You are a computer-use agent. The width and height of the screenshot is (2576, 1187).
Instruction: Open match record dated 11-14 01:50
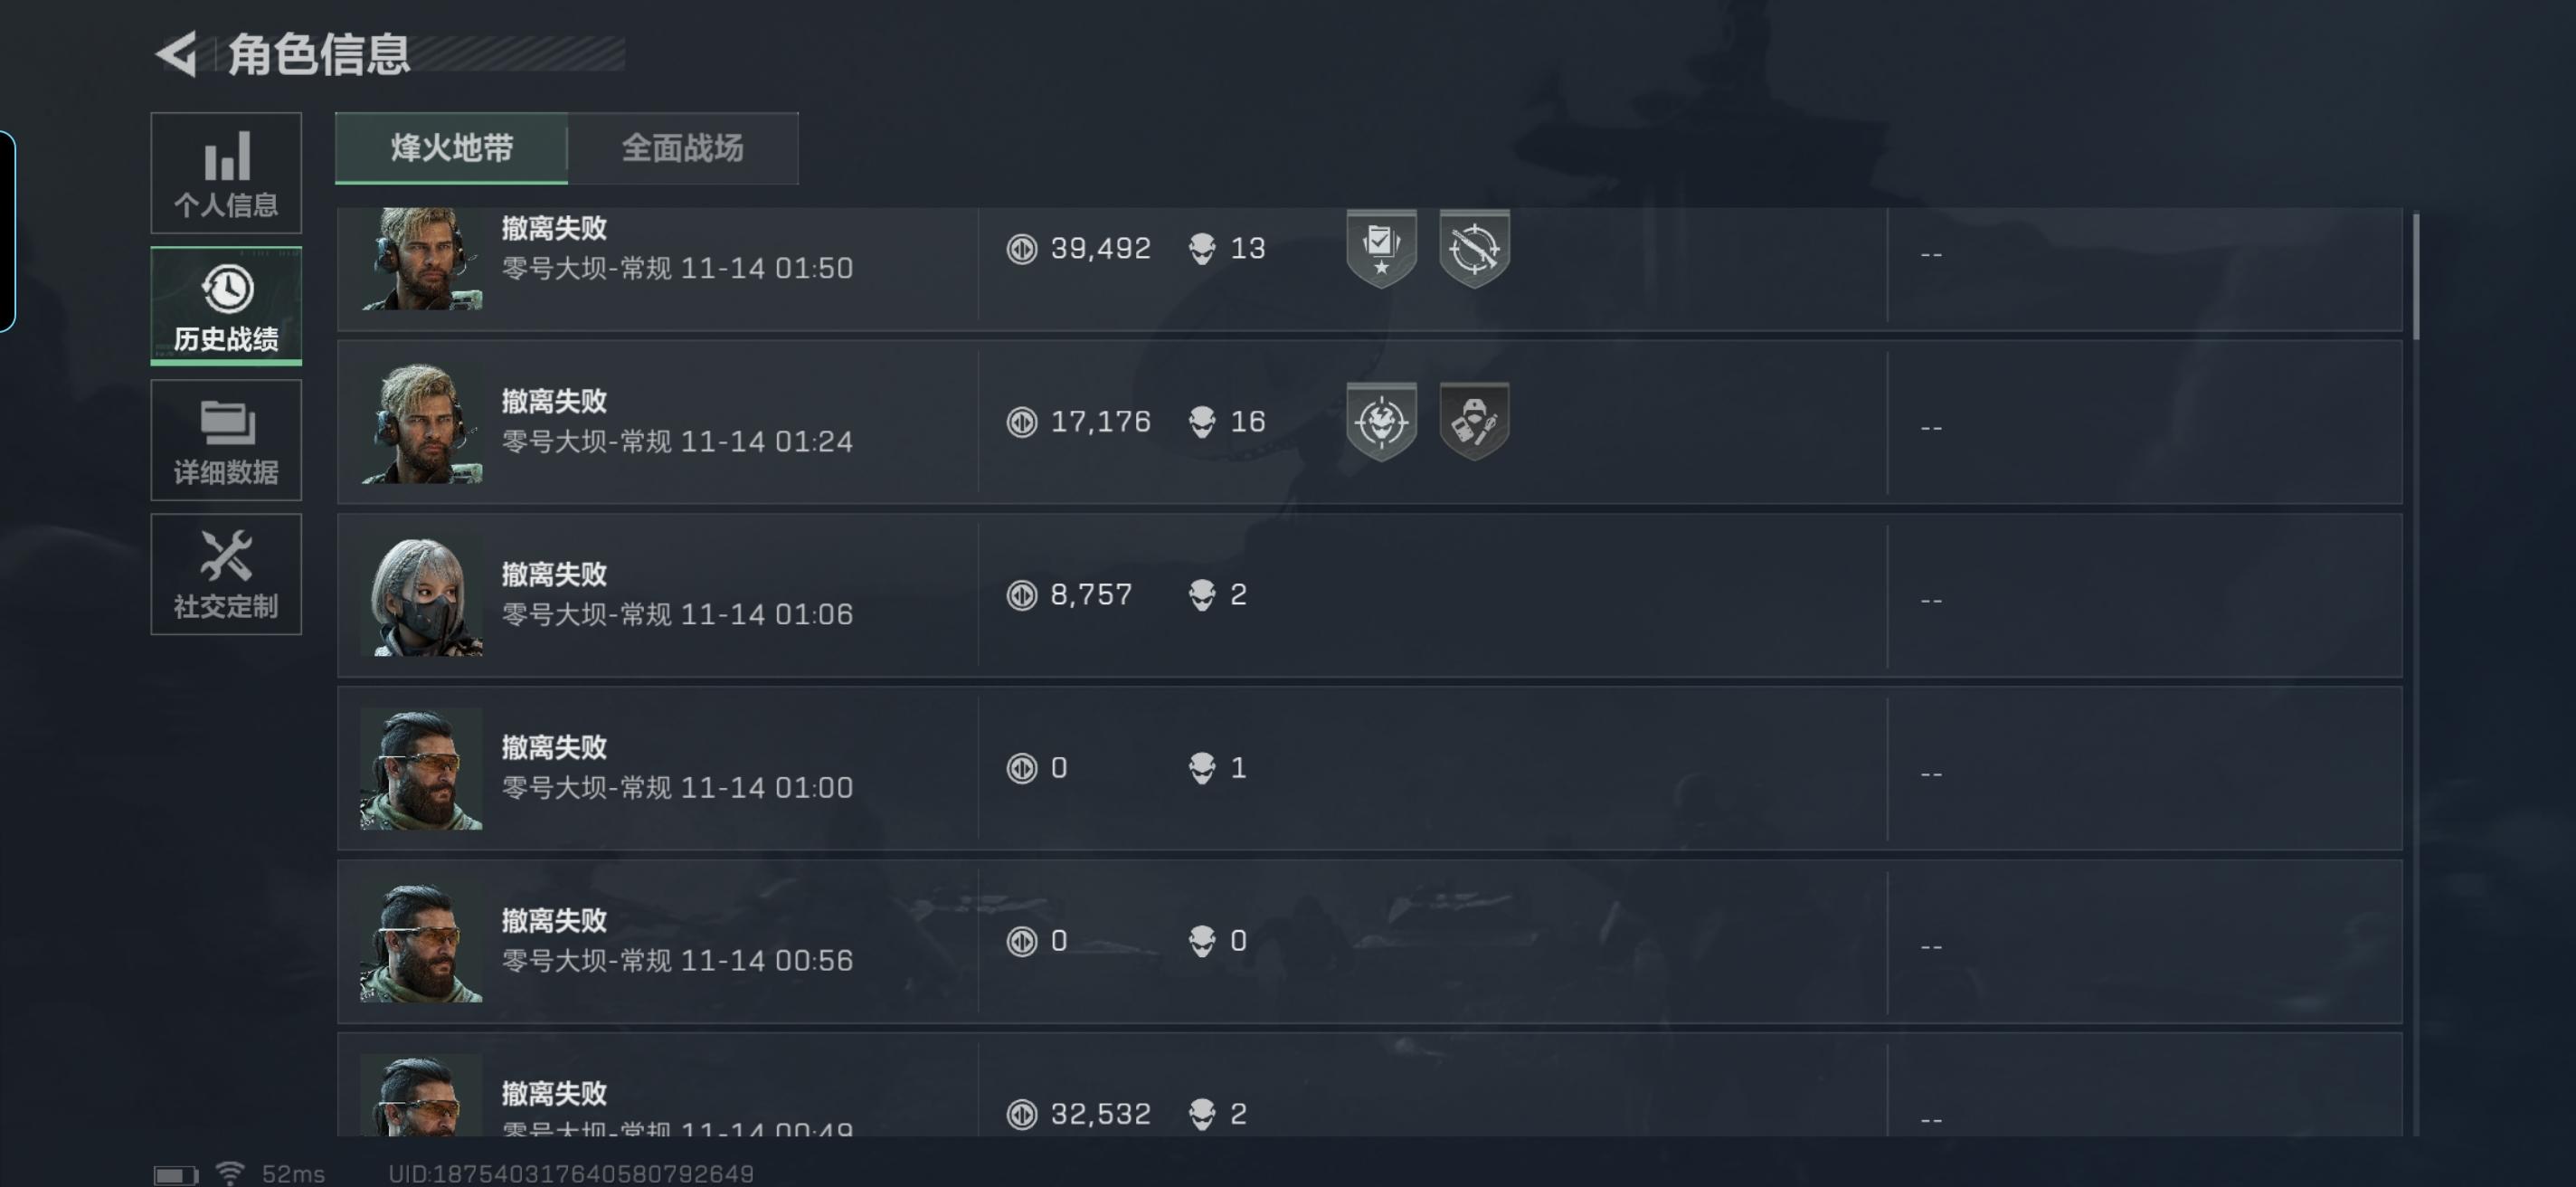(1369, 268)
